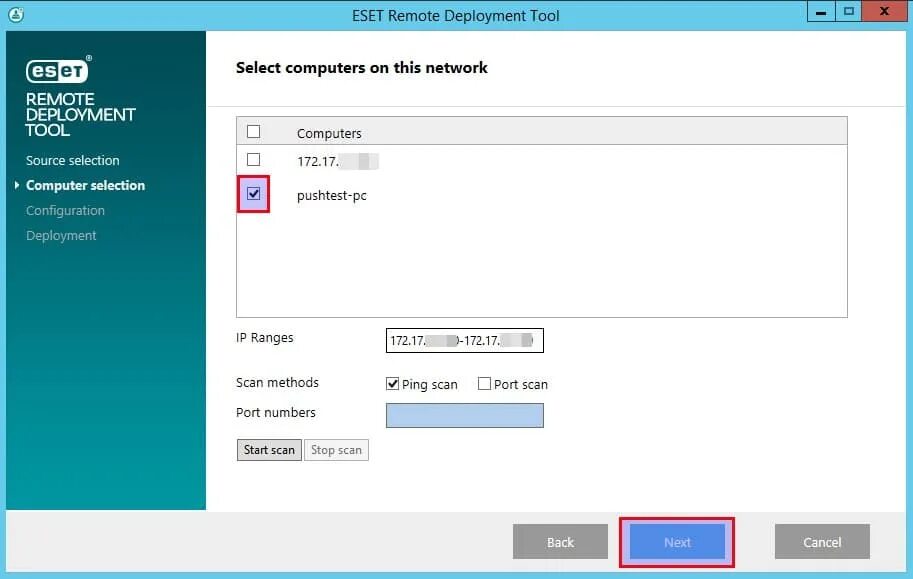Click the Stop scan button
The width and height of the screenshot is (913, 579).
click(x=336, y=450)
